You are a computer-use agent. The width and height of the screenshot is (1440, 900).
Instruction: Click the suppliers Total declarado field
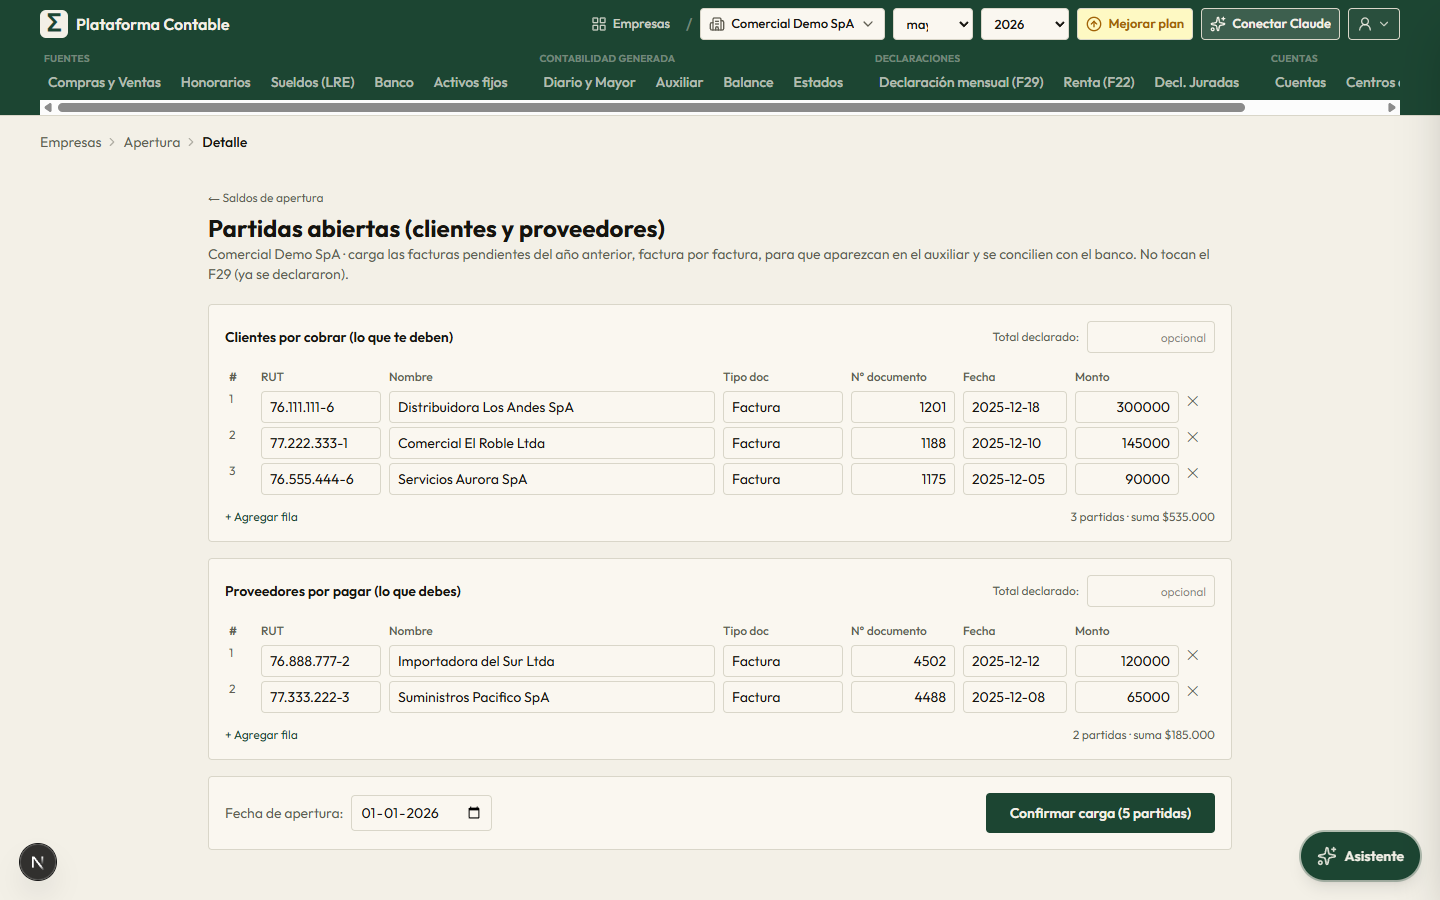[1151, 591]
